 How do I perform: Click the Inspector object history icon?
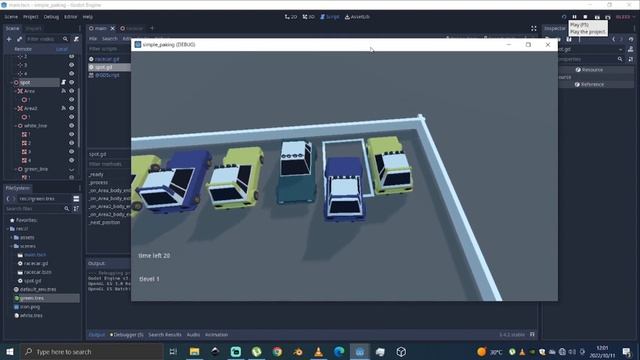coord(631,39)
